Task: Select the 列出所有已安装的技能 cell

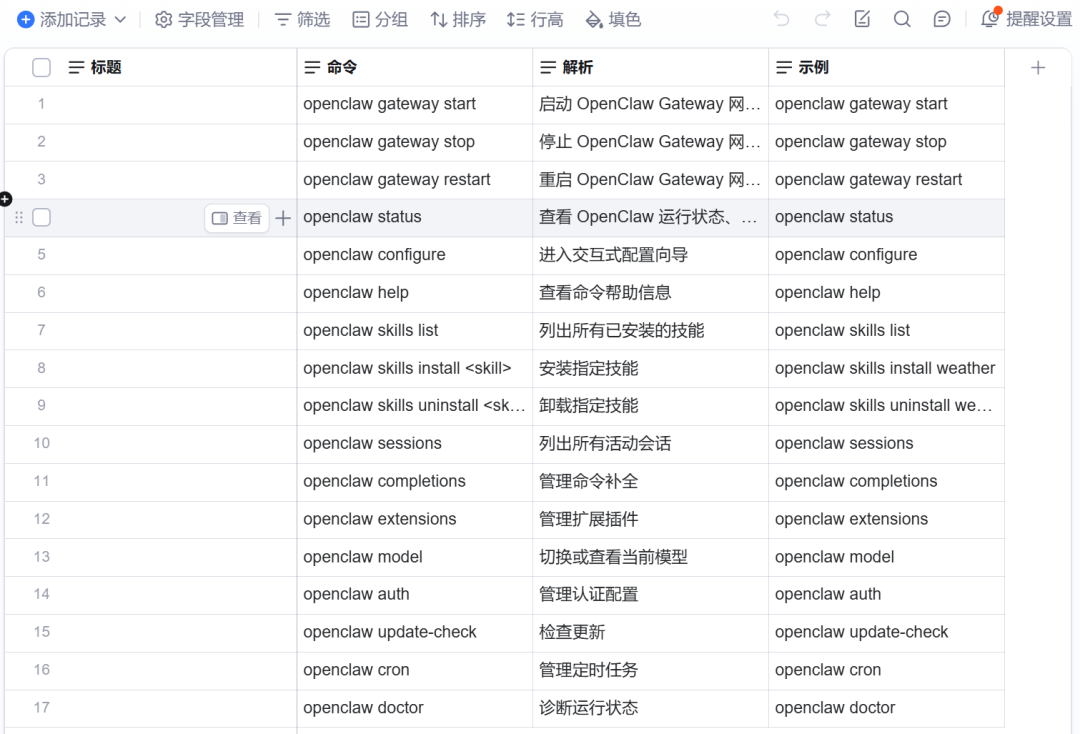Action: tap(650, 331)
